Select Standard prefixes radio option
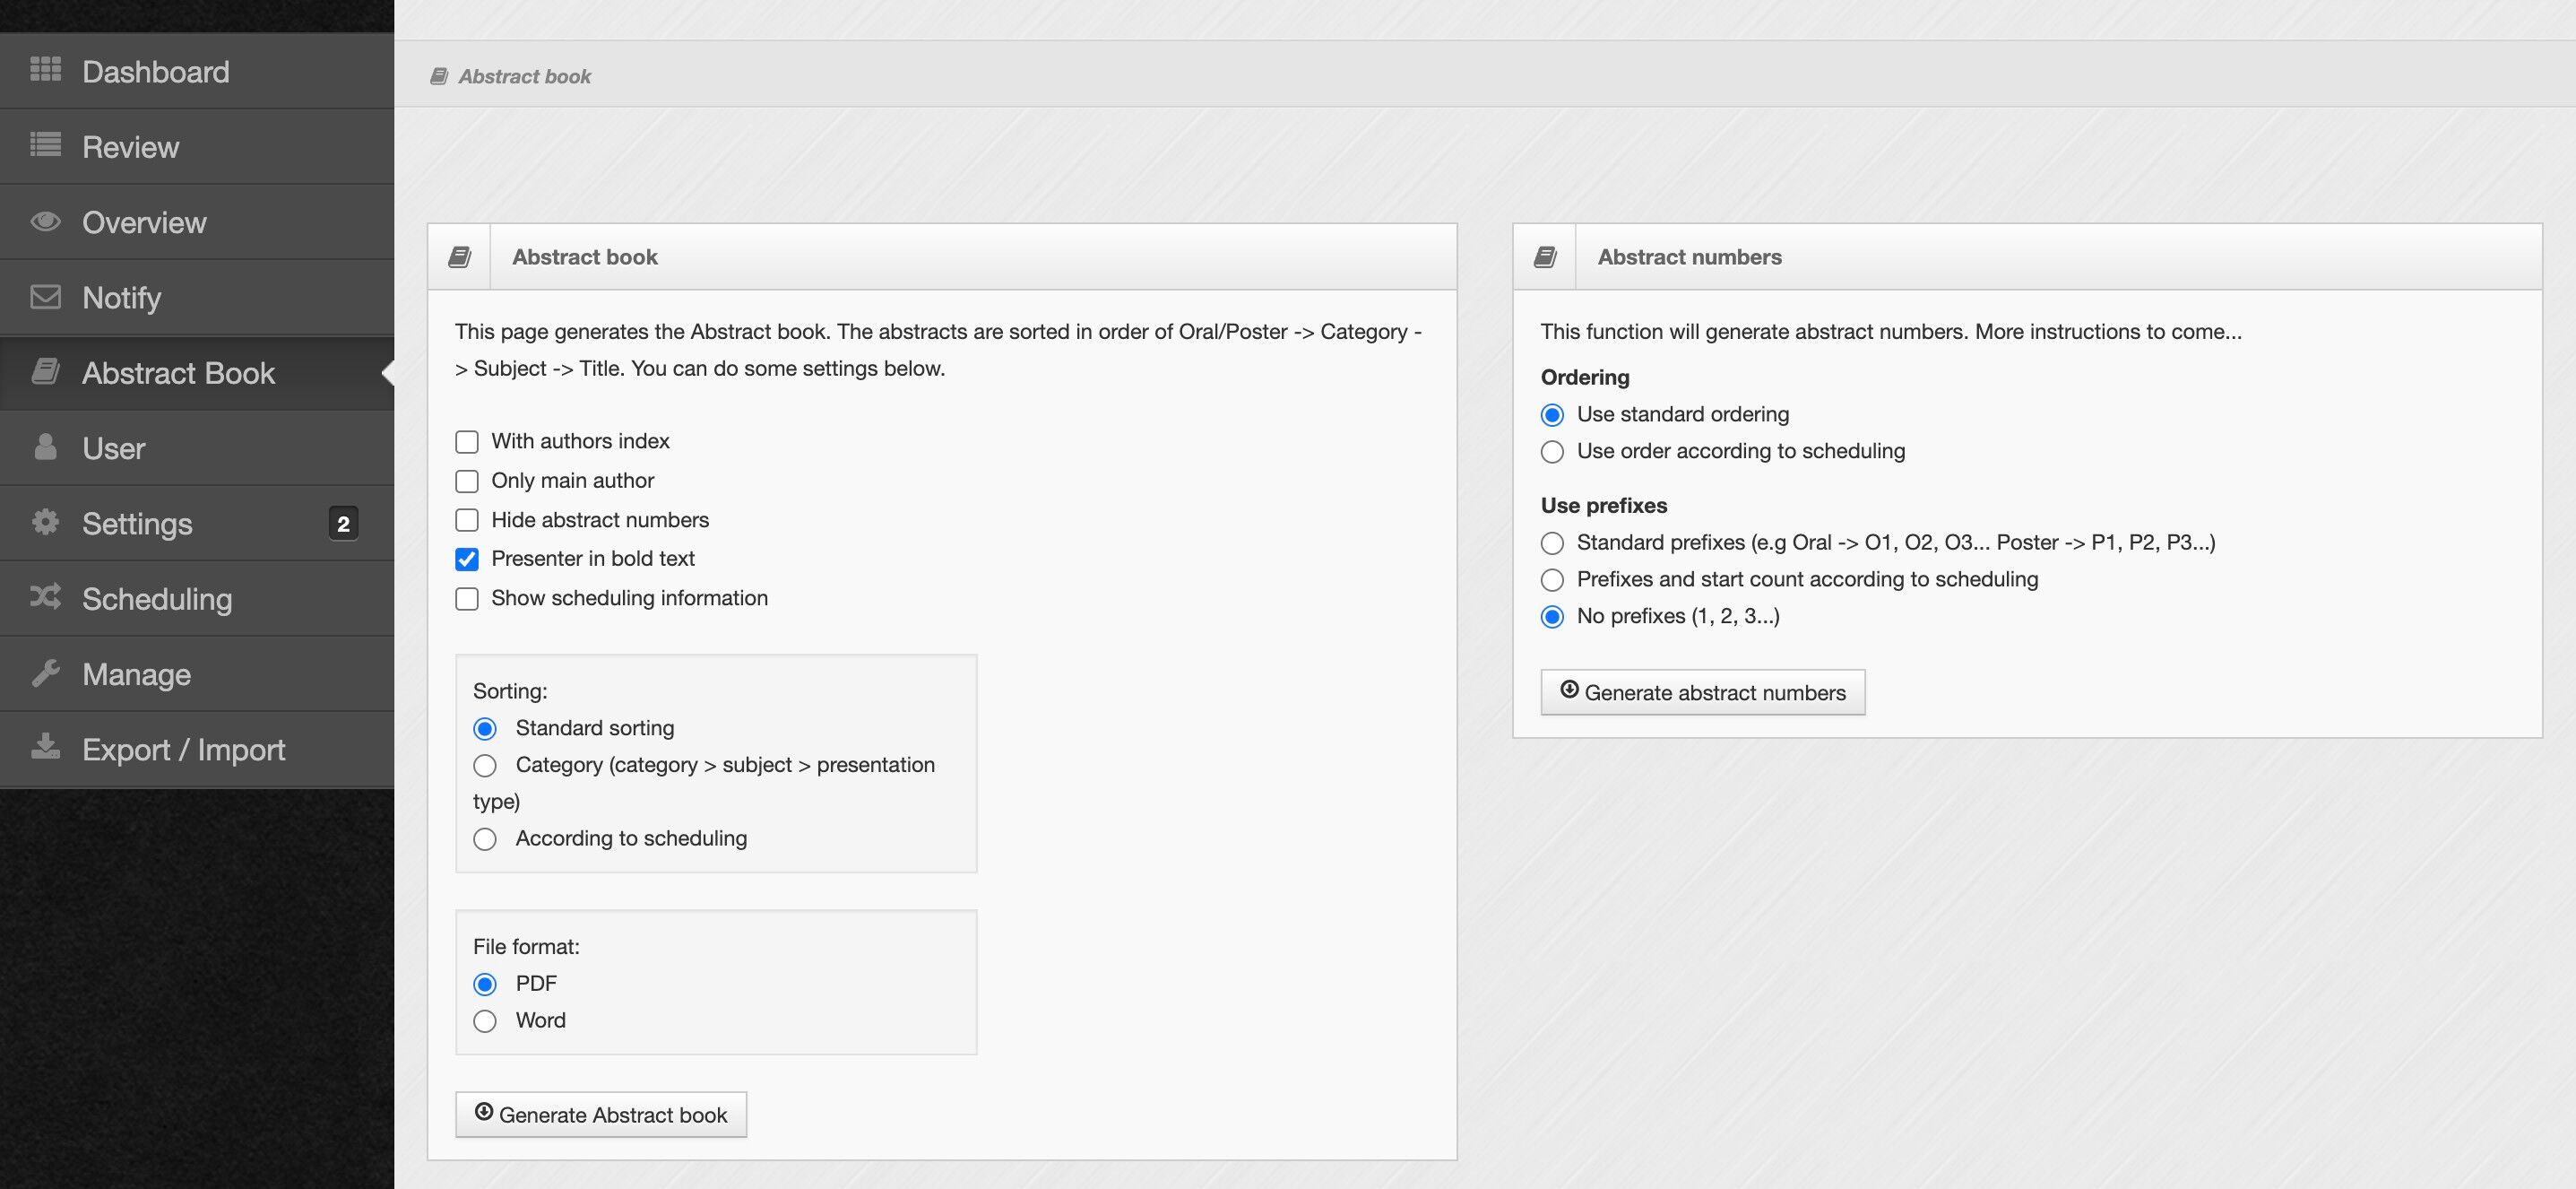The image size is (2576, 1189). tap(1552, 543)
